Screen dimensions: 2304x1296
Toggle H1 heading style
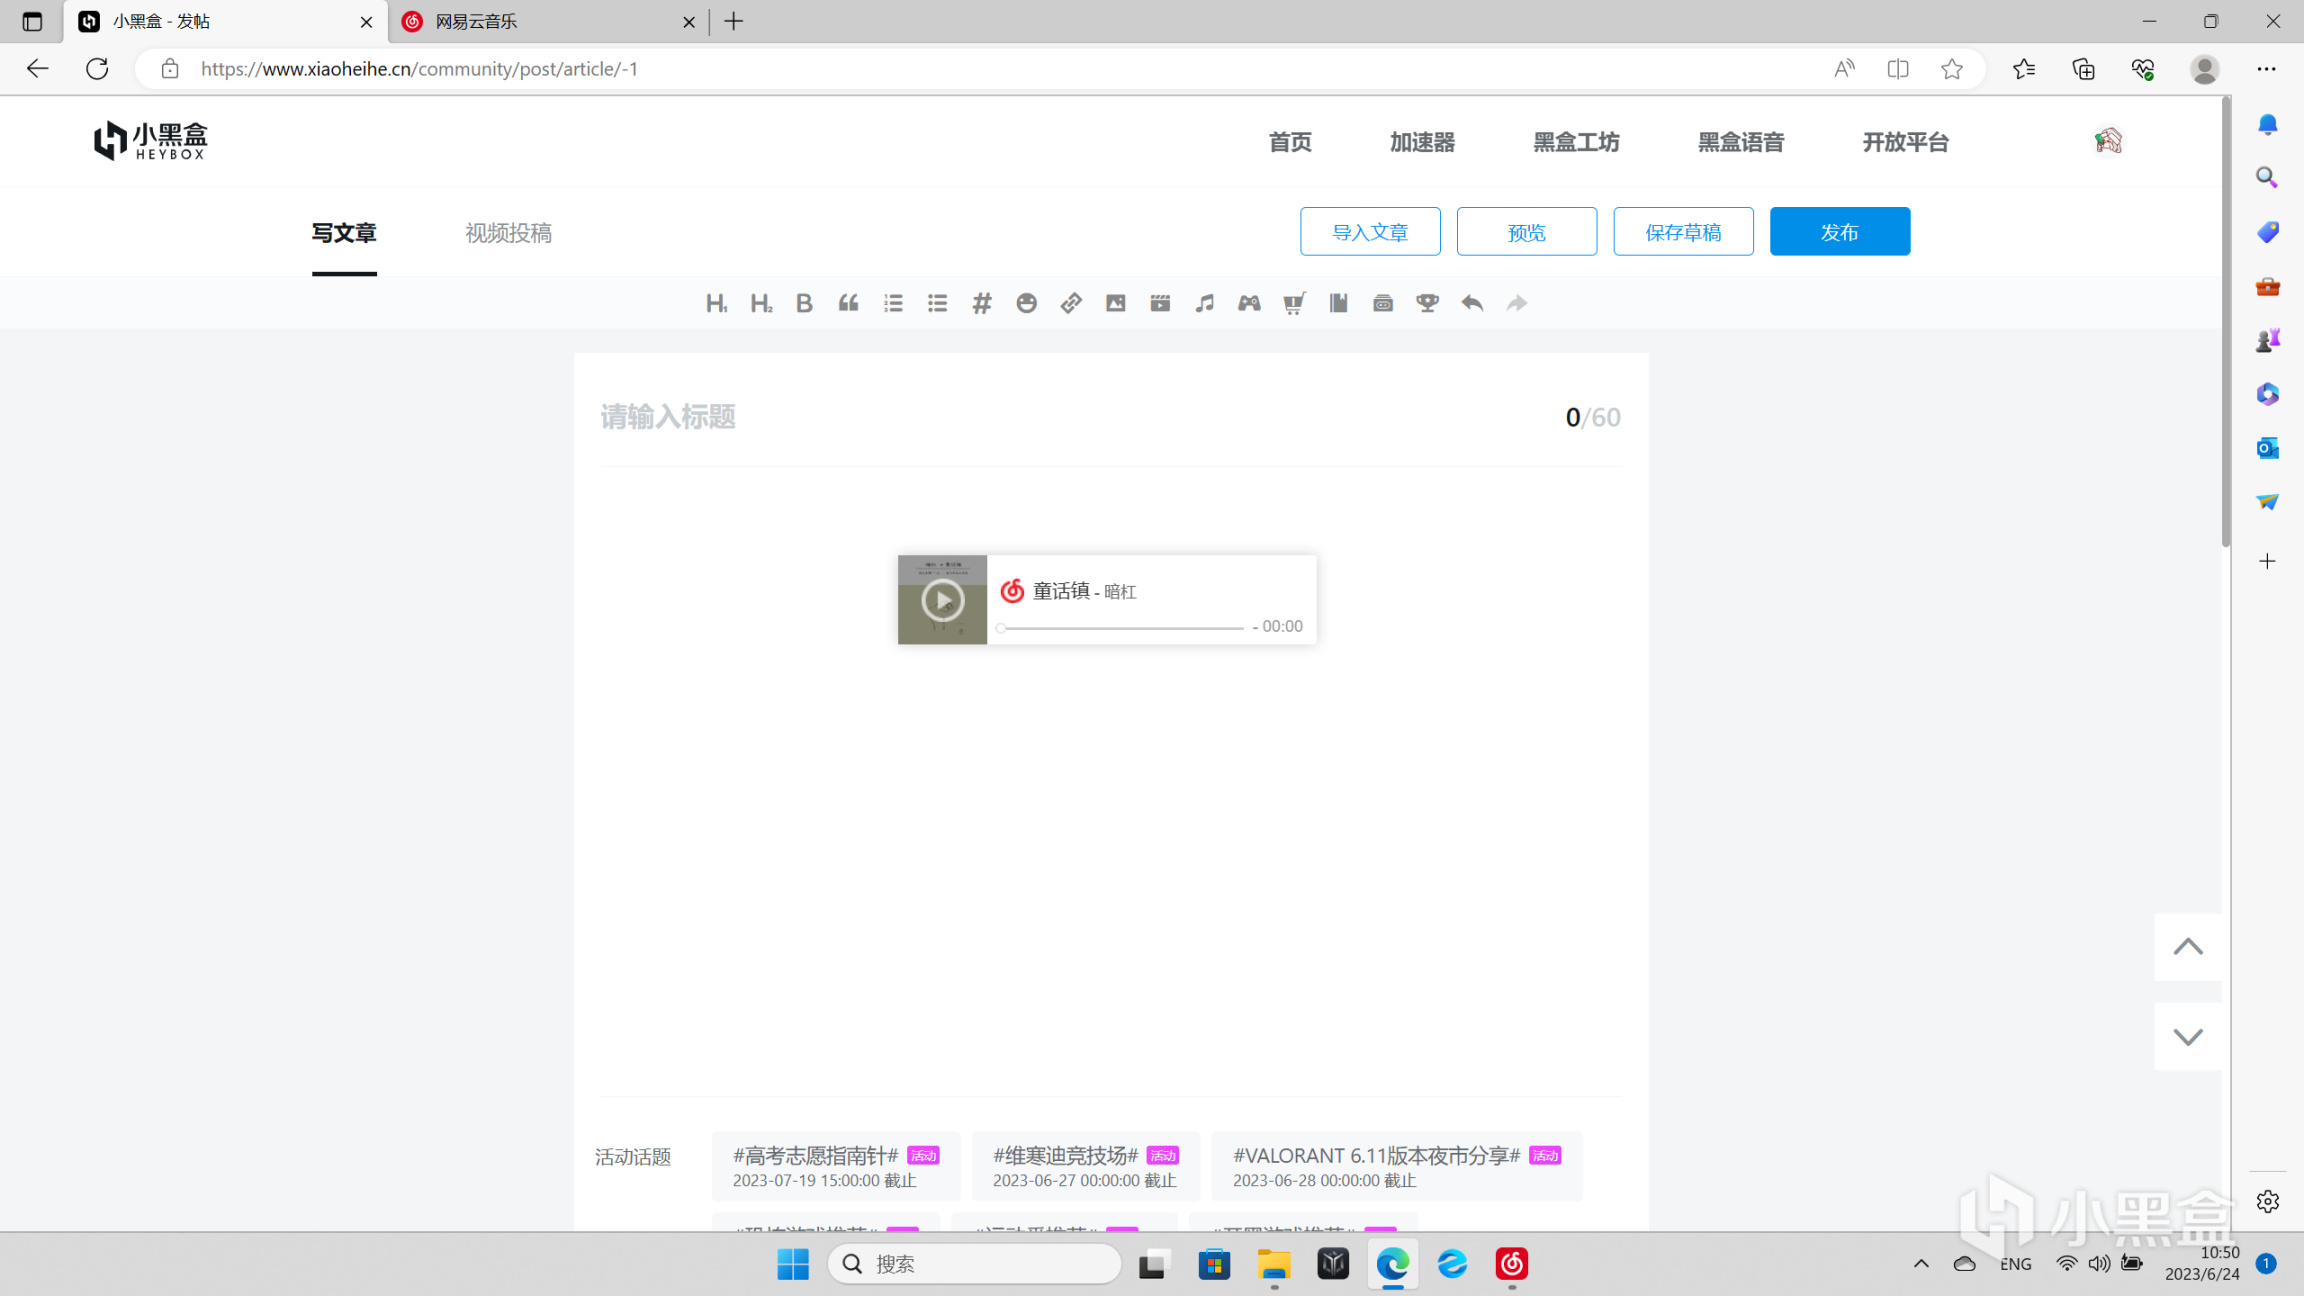point(716,303)
